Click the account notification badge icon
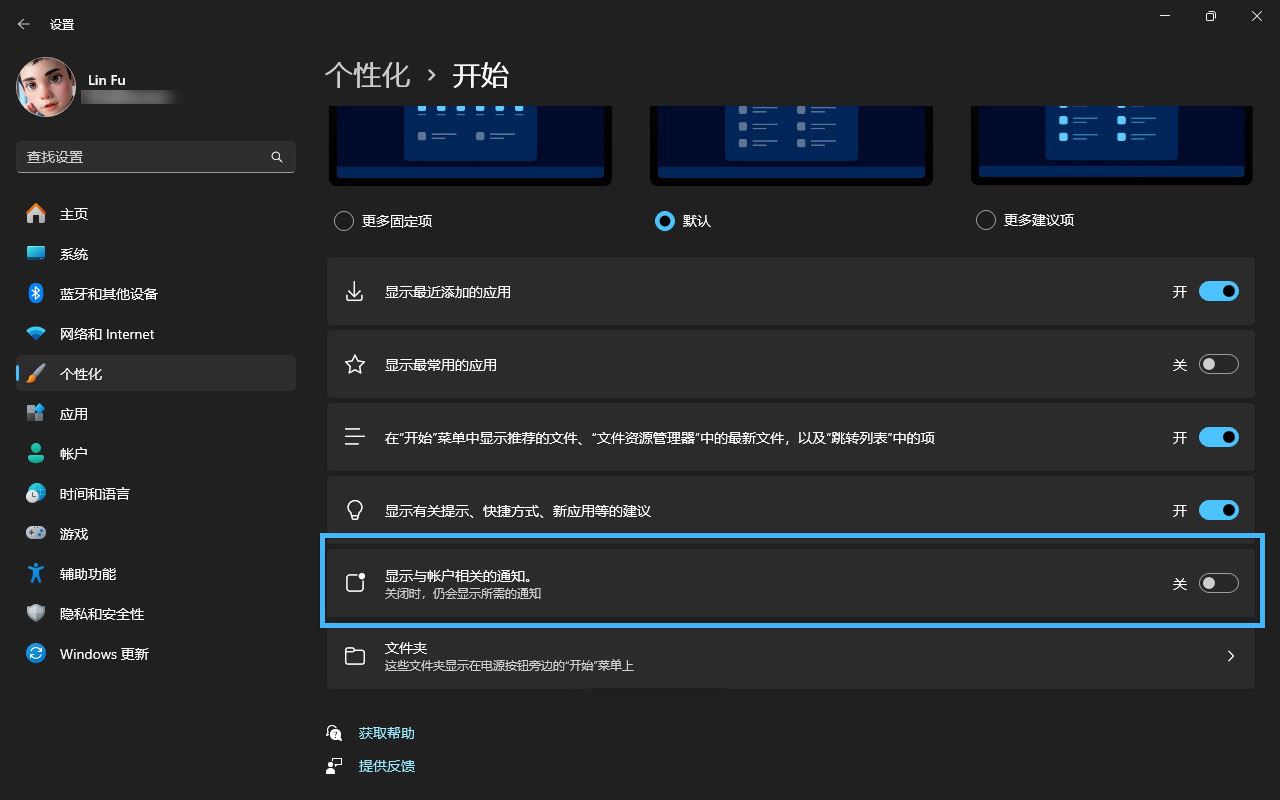The height and width of the screenshot is (800, 1280). coord(355,583)
